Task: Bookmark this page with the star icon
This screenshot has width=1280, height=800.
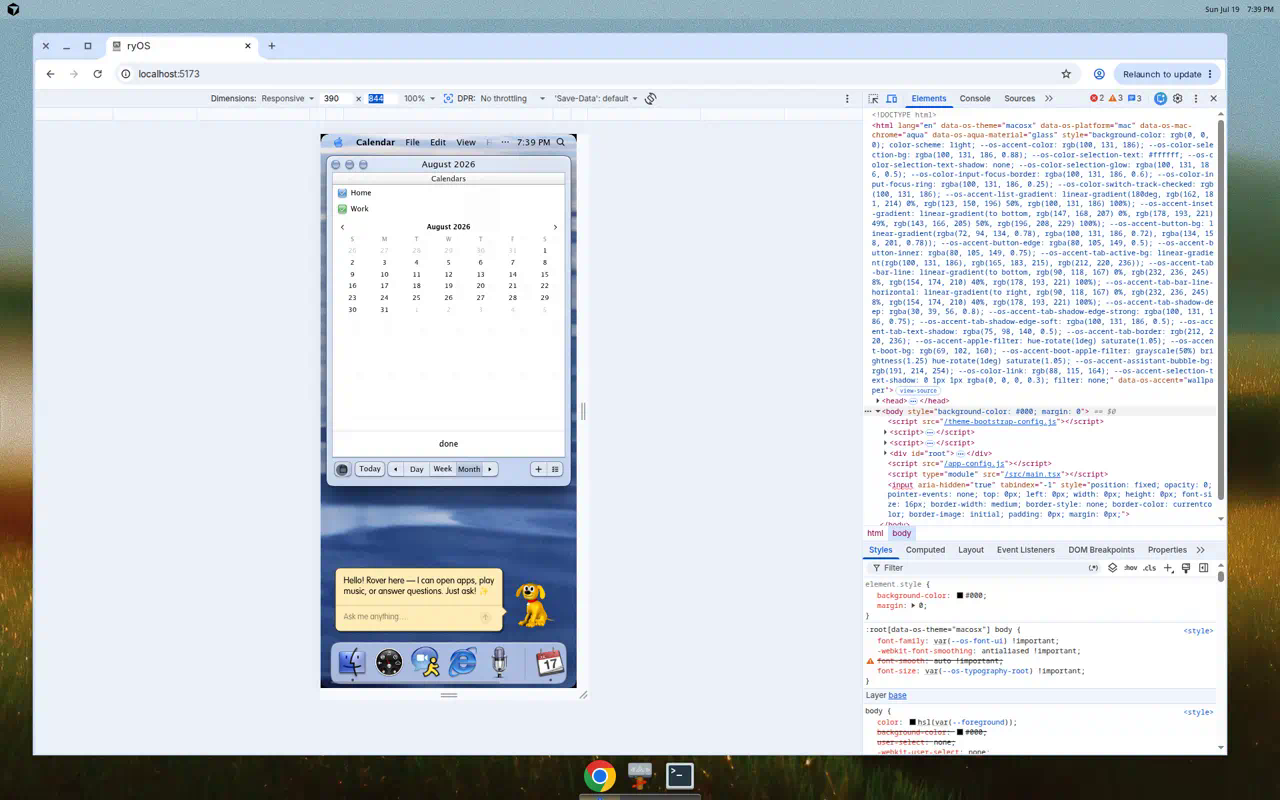Action: pyautogui.click(x=1066, y=74)
